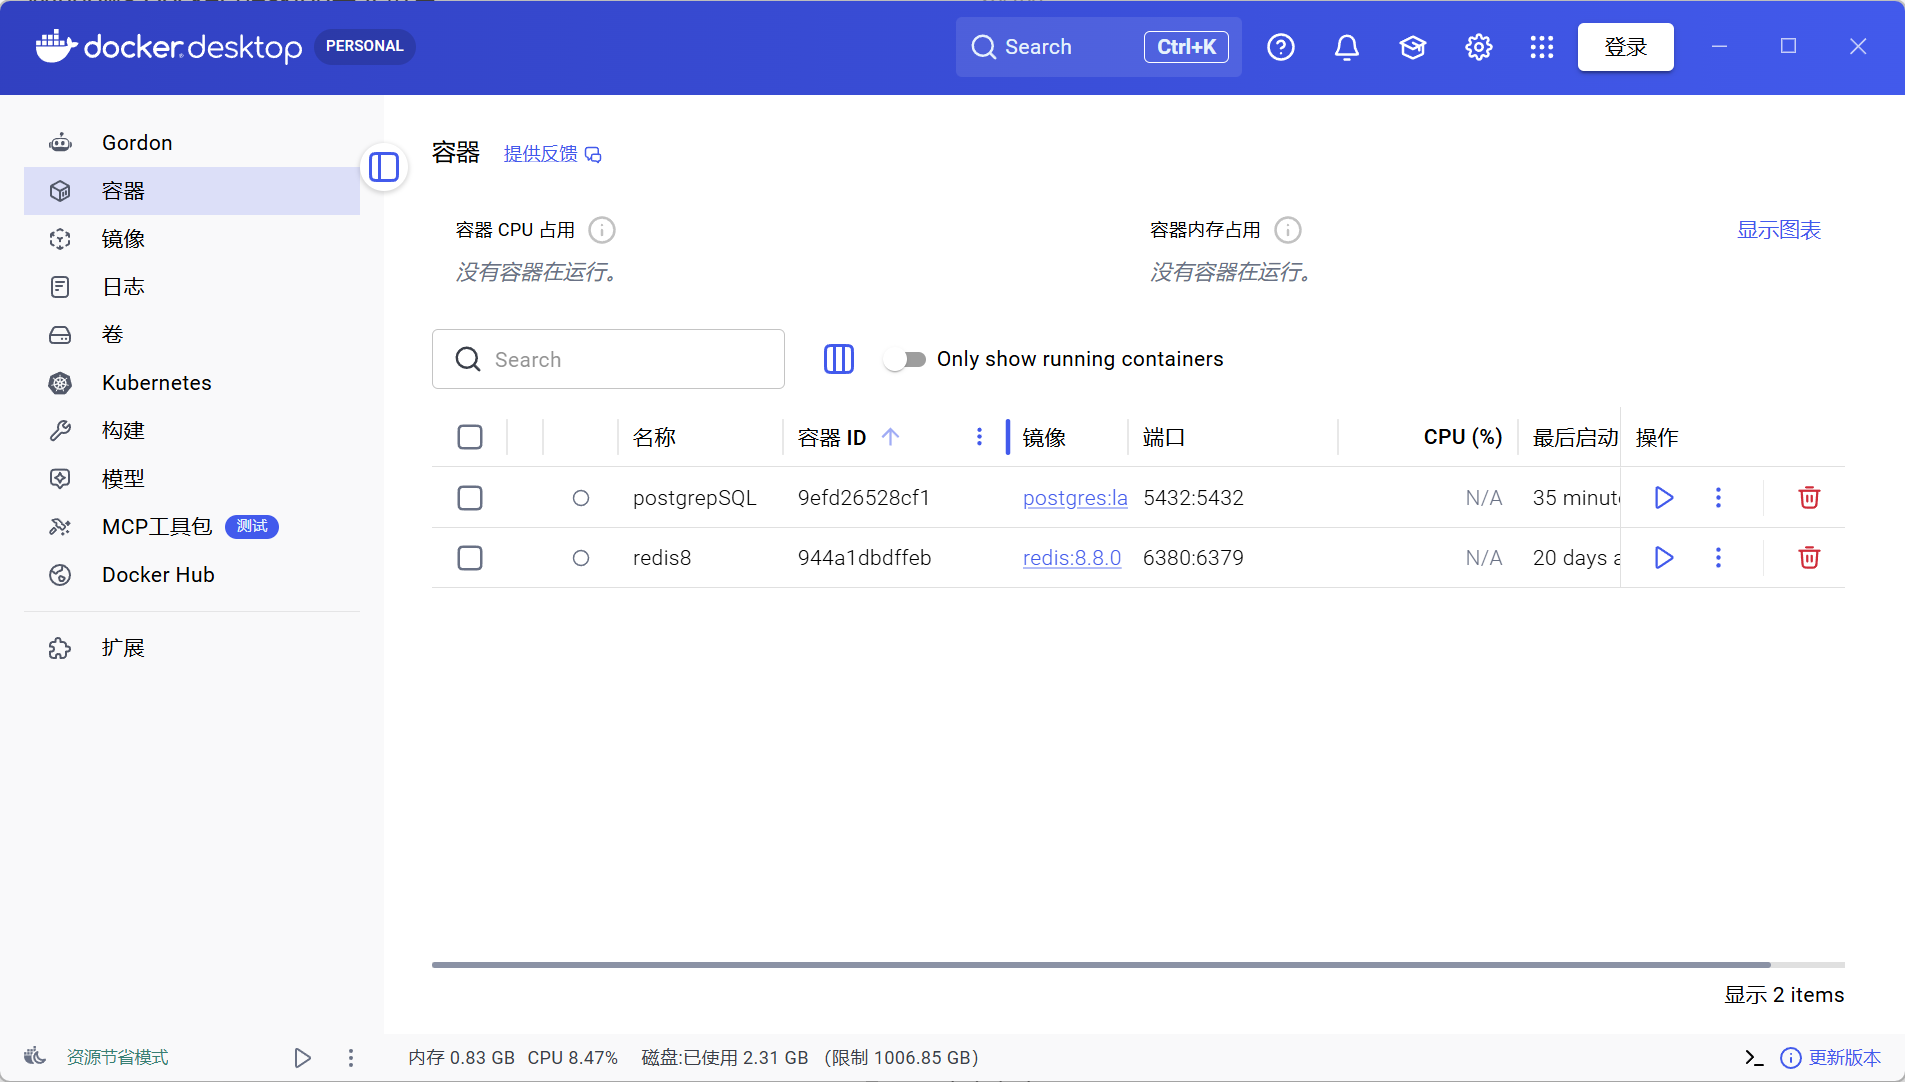Click the engine play button in footer
Image resolution: width=1905 pixels, height=1082 pixels.
(302, 1058)
